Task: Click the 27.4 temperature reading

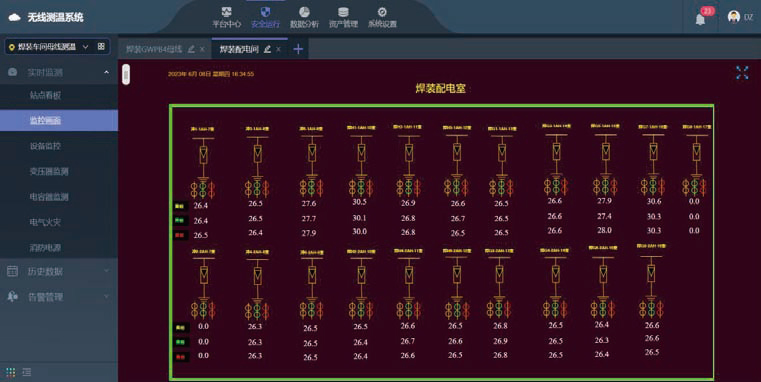Action: [604, 216]
